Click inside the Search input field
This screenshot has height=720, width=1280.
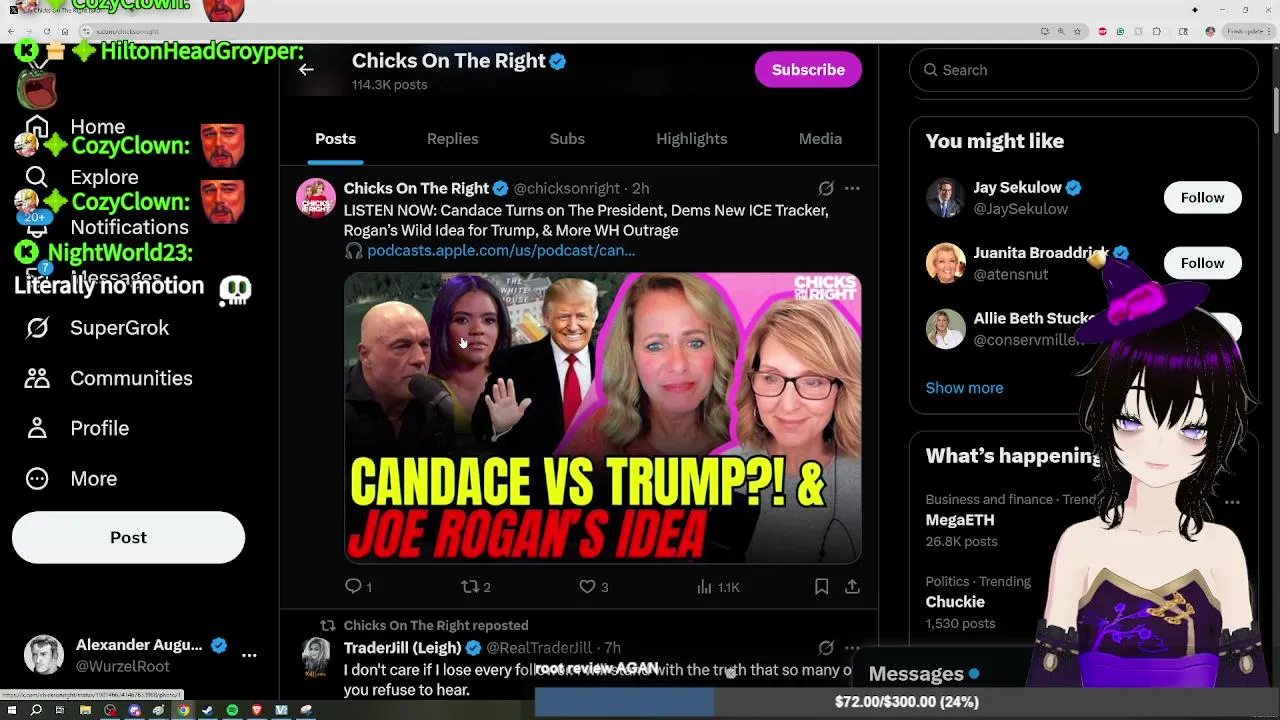1084,70
